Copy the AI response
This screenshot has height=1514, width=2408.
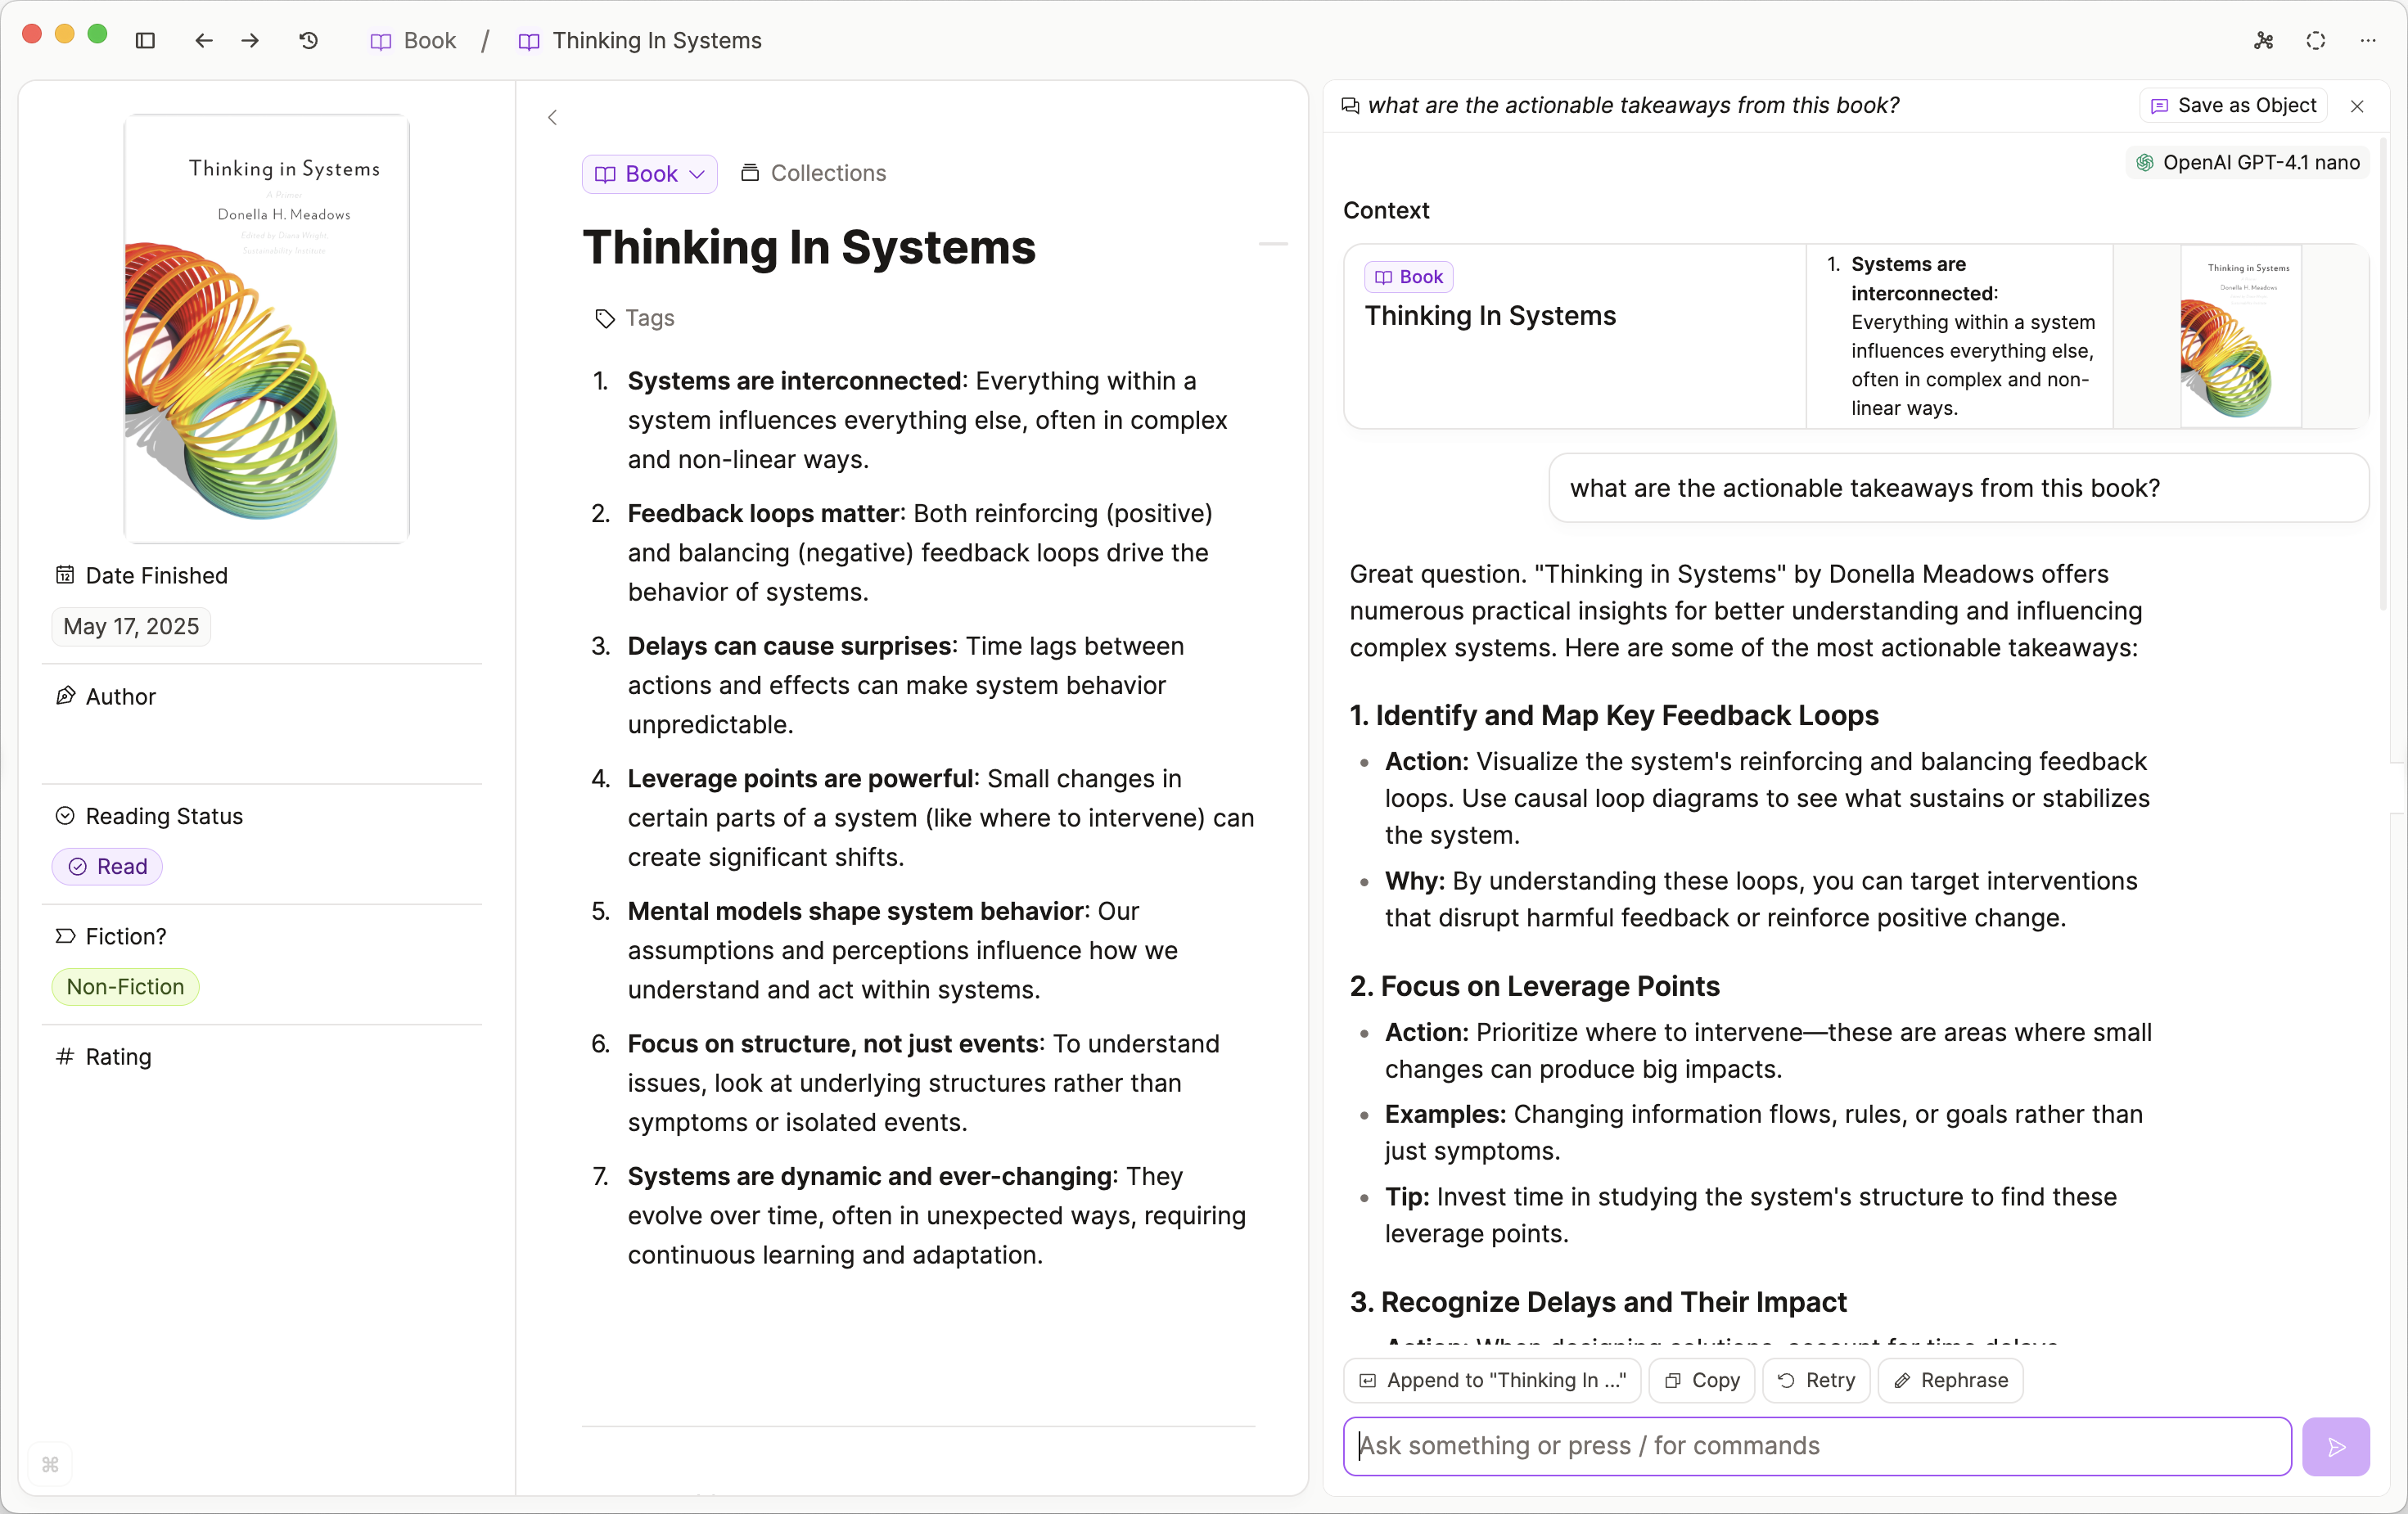1701,1380
